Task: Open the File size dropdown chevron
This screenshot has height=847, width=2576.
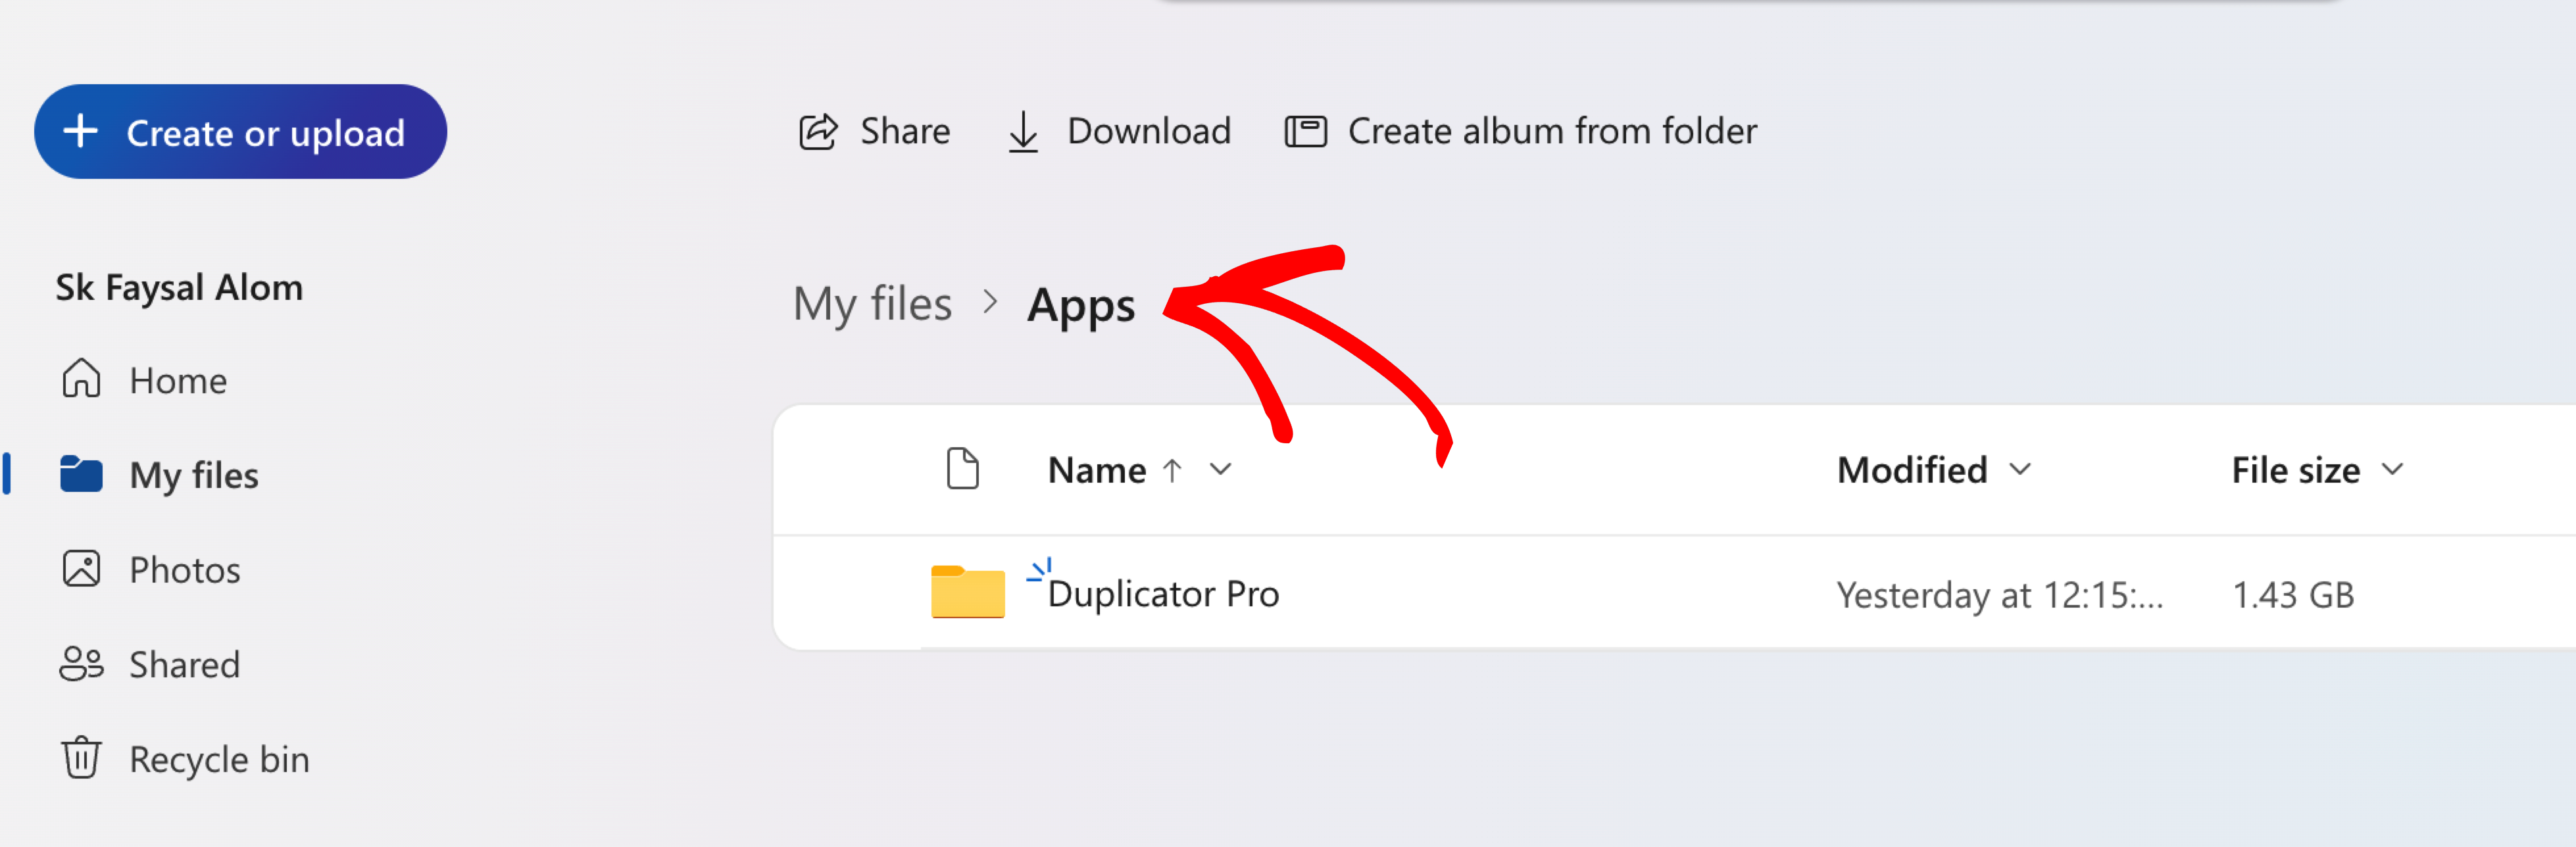Action: (2392, 469)
